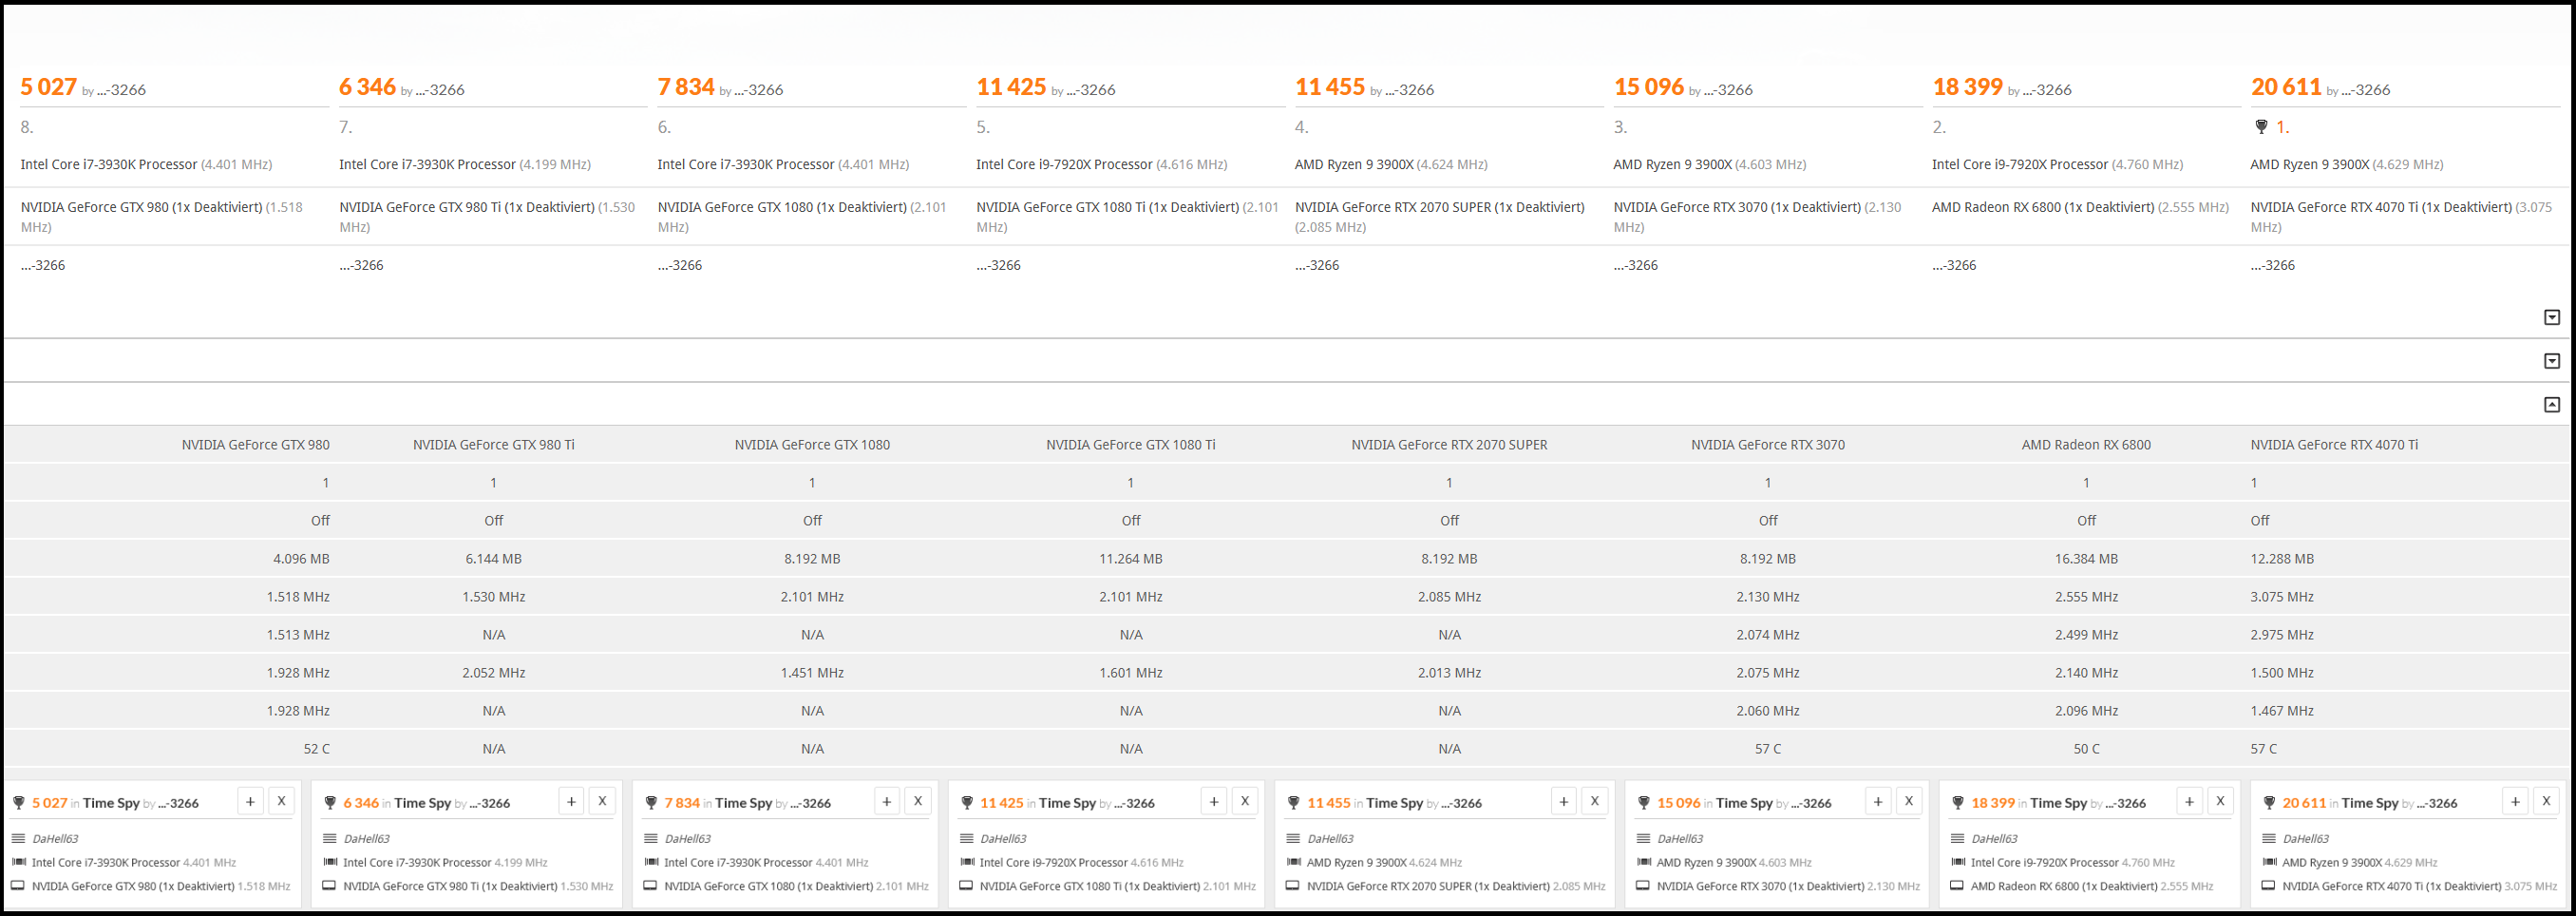The width and height of the screenshot is (2576, 916).
Task: Click the monitor icon beside GeForce GTX 980 in the card
Action: coord(18,886)
